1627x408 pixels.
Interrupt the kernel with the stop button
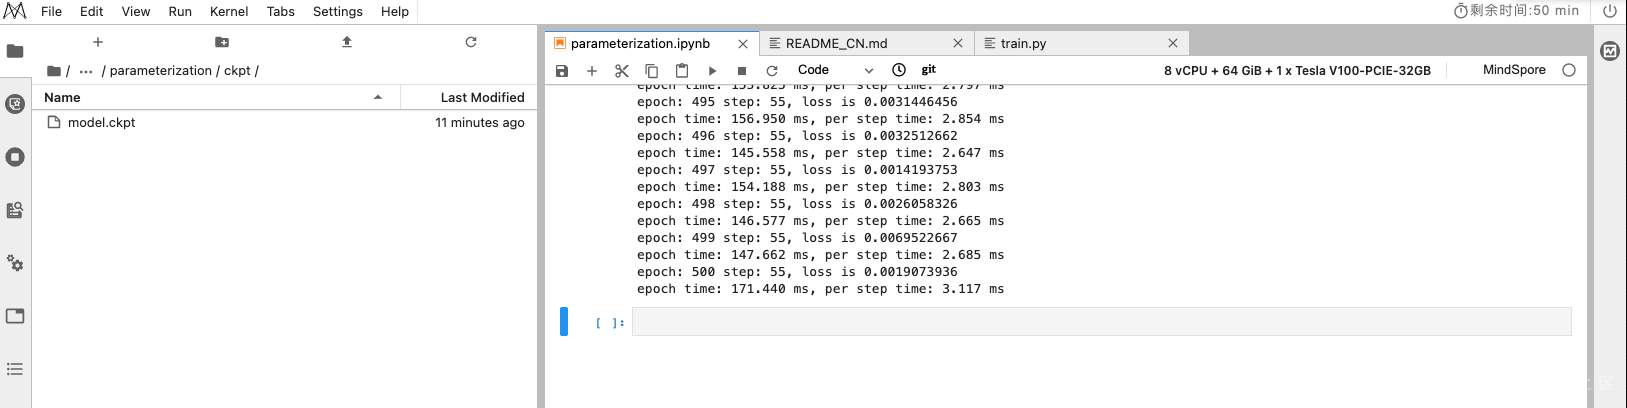coord(742,71)
